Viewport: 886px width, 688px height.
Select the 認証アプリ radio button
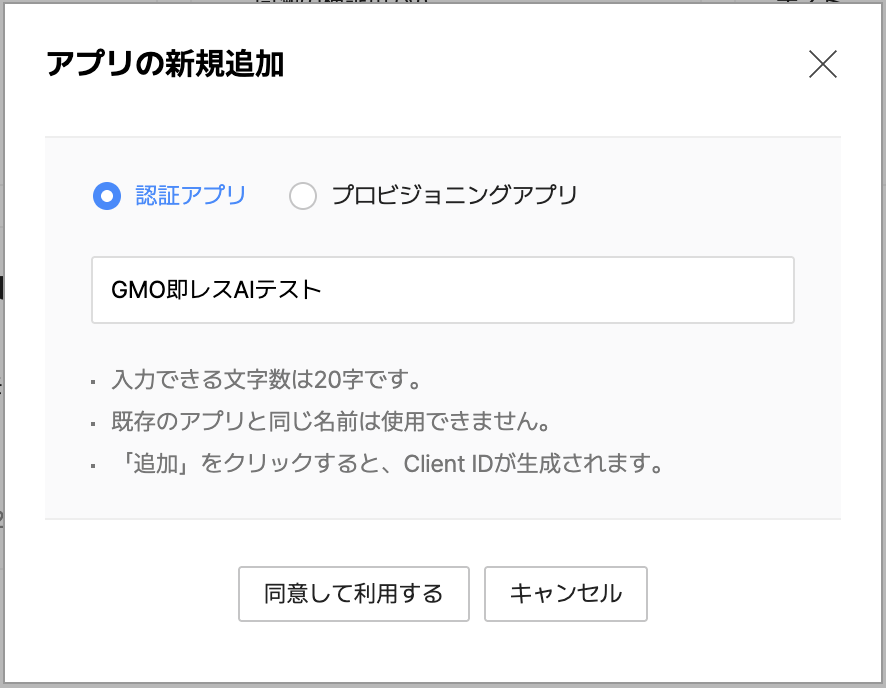tap(106, 195)
